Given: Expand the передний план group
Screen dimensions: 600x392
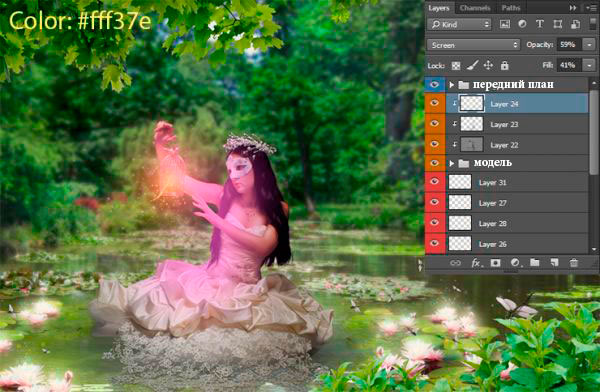Looking at the screenshot, I should 452,85.
